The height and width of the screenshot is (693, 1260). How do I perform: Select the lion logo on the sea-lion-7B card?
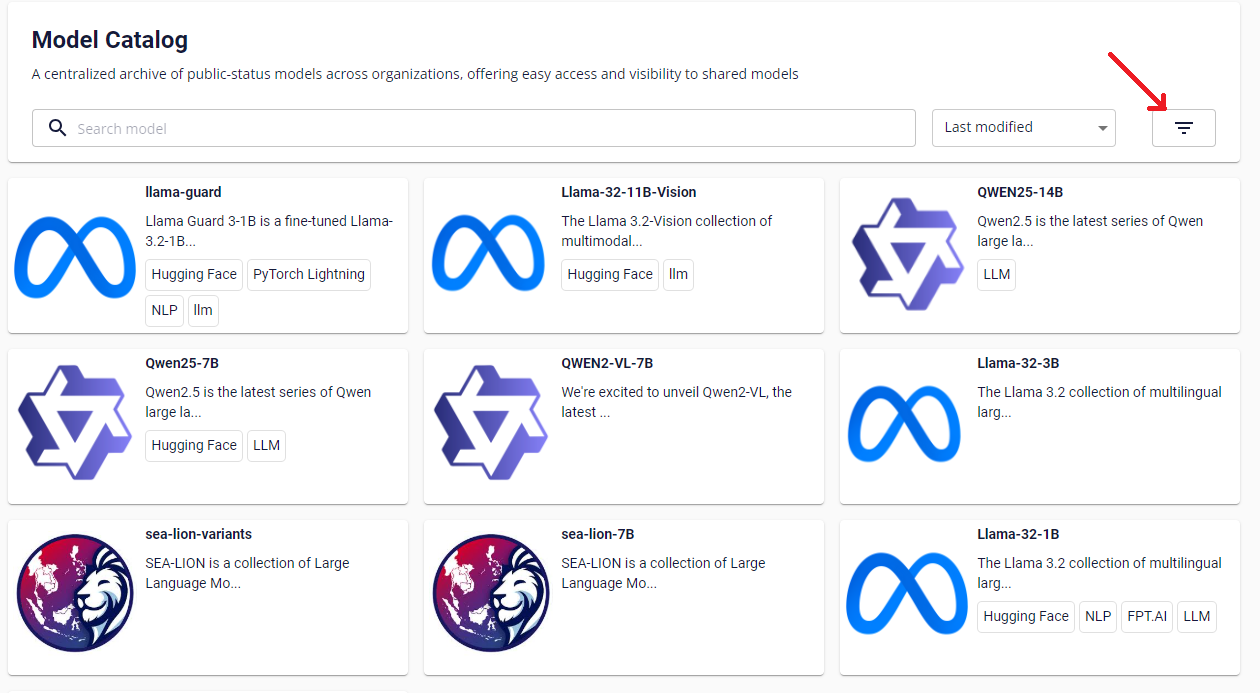(491, 594)
